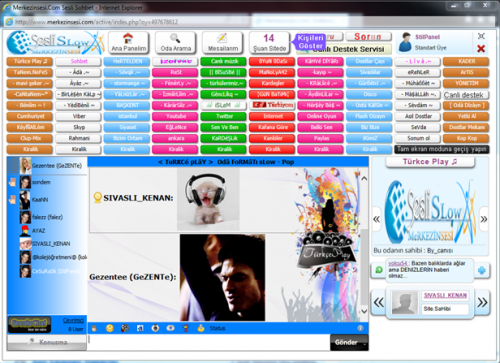The height and width of the screenshot is (363, 500).
Task: Select the Türkce Play room tab
Action: click(30, 61)
